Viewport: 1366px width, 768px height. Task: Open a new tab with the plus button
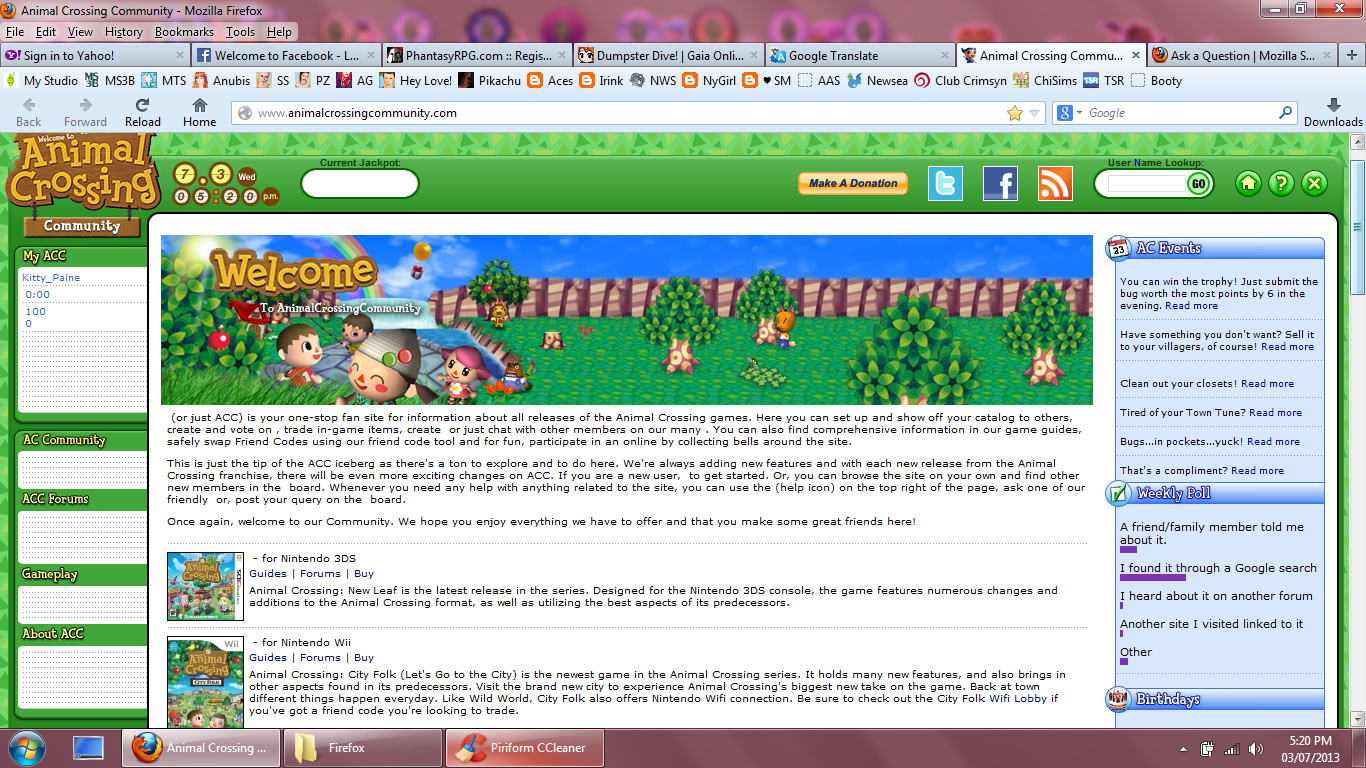pos(1352,56)
